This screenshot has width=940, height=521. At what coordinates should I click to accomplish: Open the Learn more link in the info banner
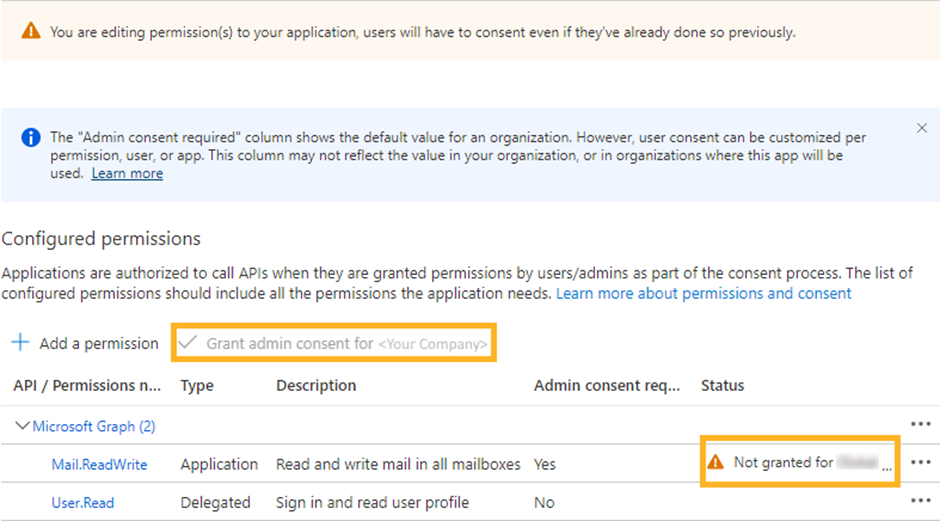[x=127, y=173]
